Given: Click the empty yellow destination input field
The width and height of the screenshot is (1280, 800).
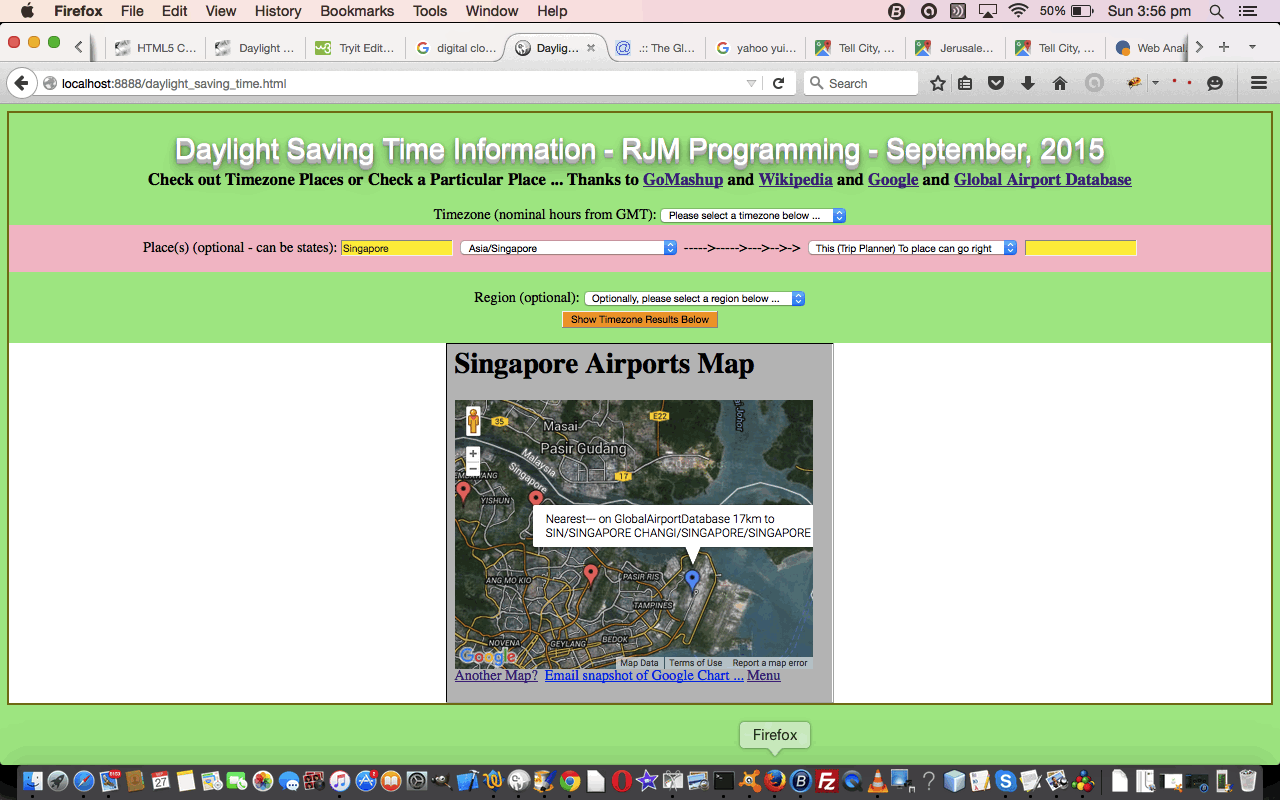Looking at the screenshot, I should point(1081,248).
